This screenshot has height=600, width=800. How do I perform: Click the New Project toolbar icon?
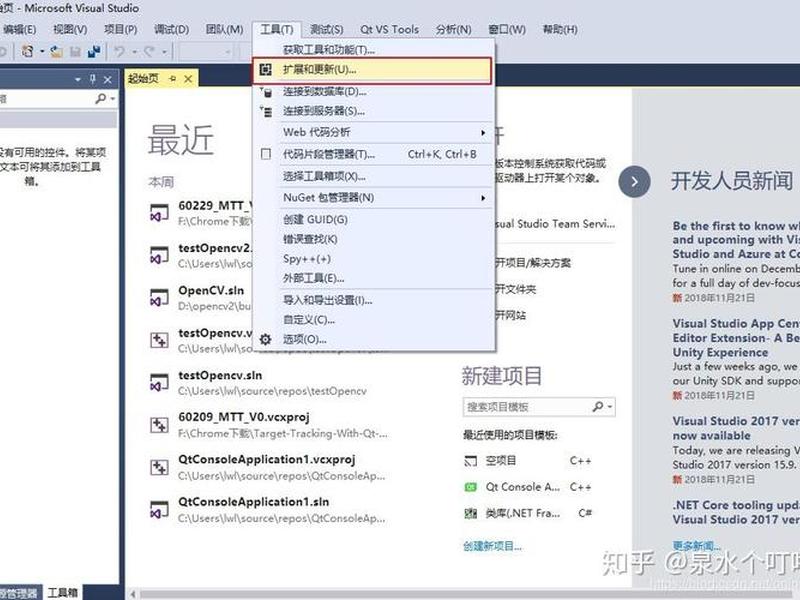tap(28, 52)
